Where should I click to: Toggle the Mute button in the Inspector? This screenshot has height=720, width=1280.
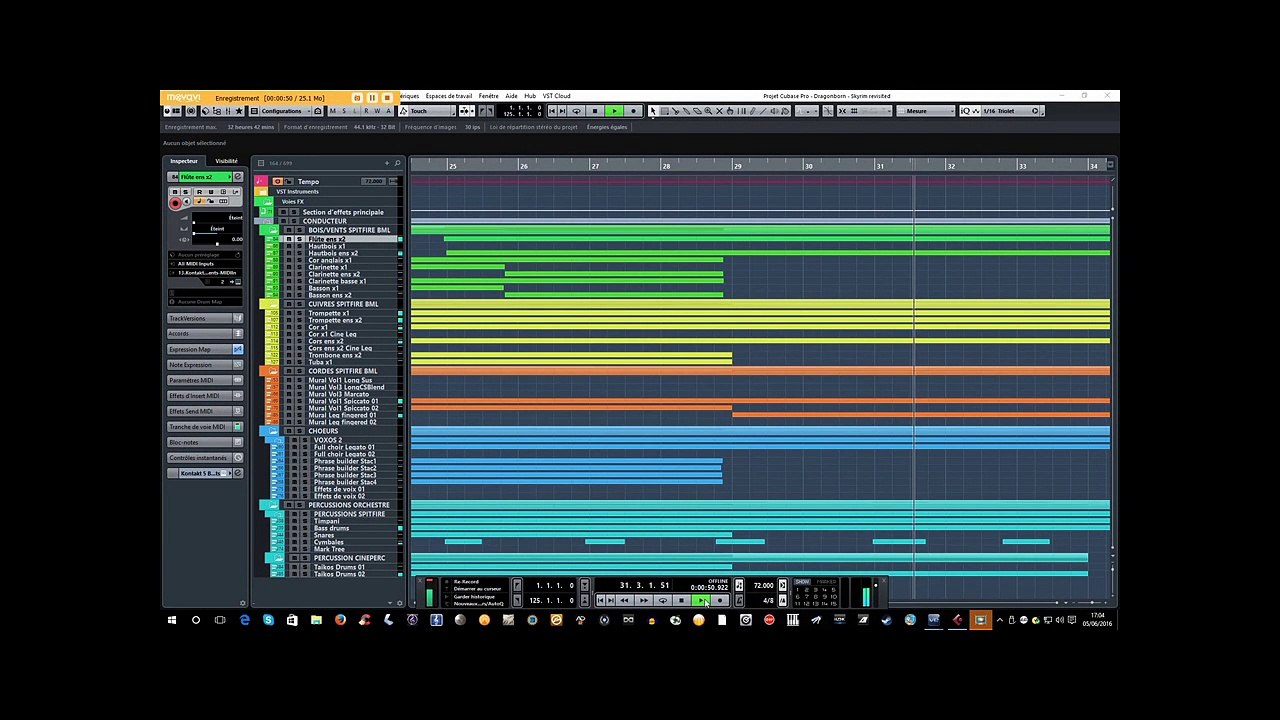[x=175, y=191]
